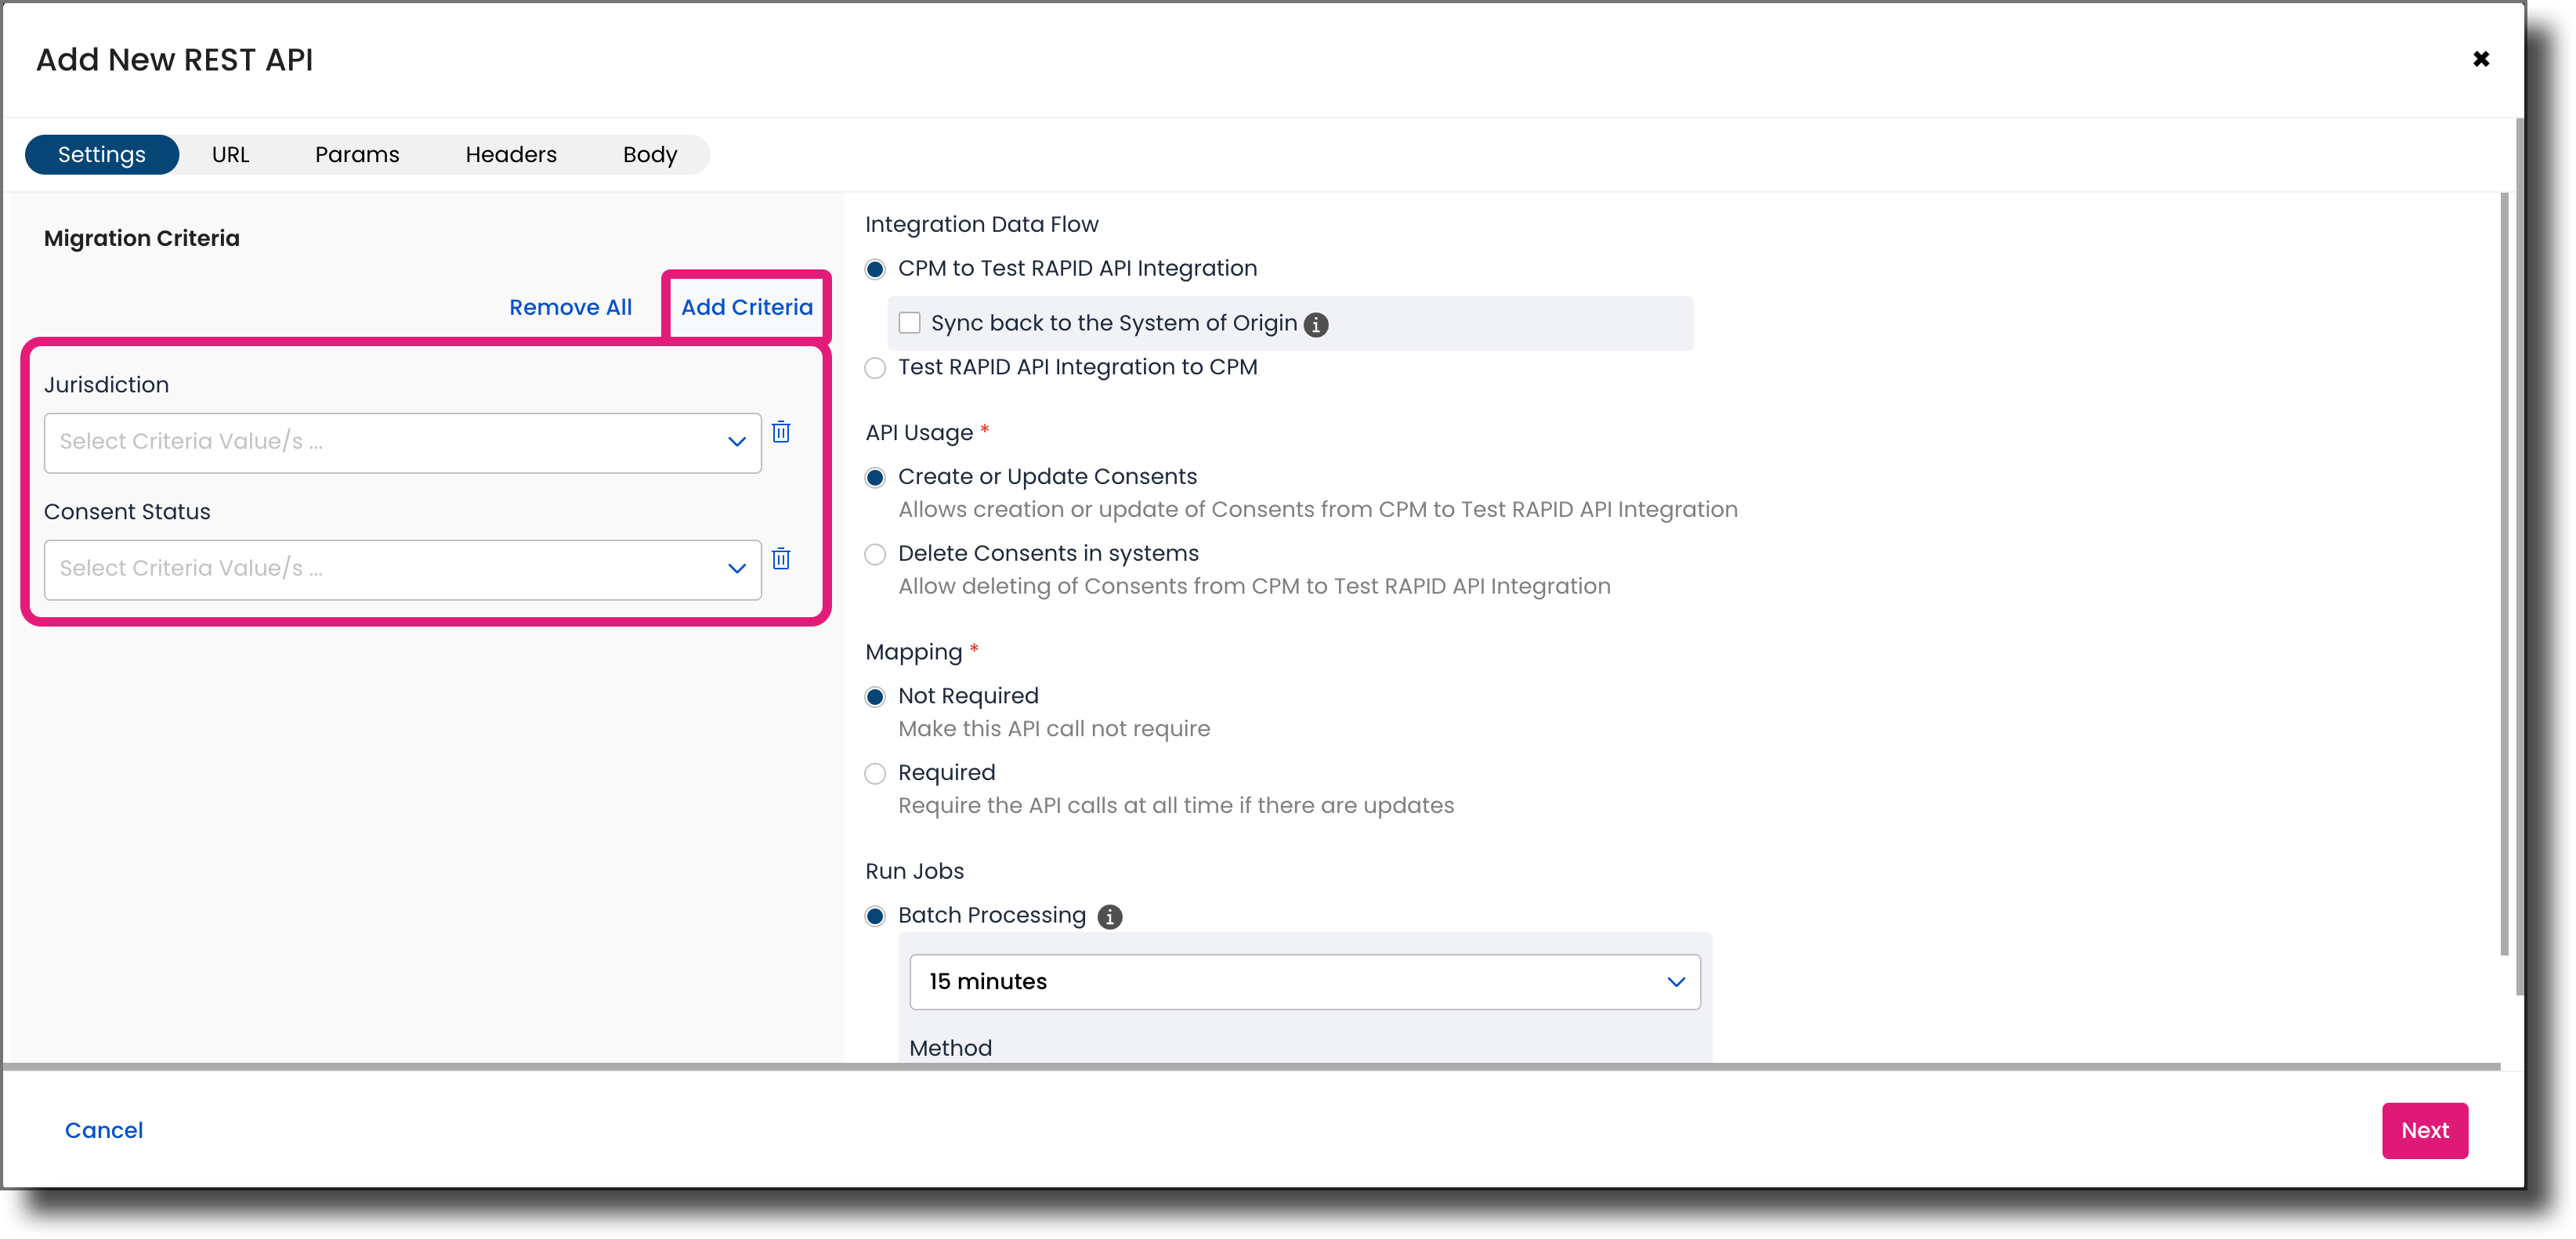
Task: Delete the Consent Status criteria trash icon
Action: point(782,560)
